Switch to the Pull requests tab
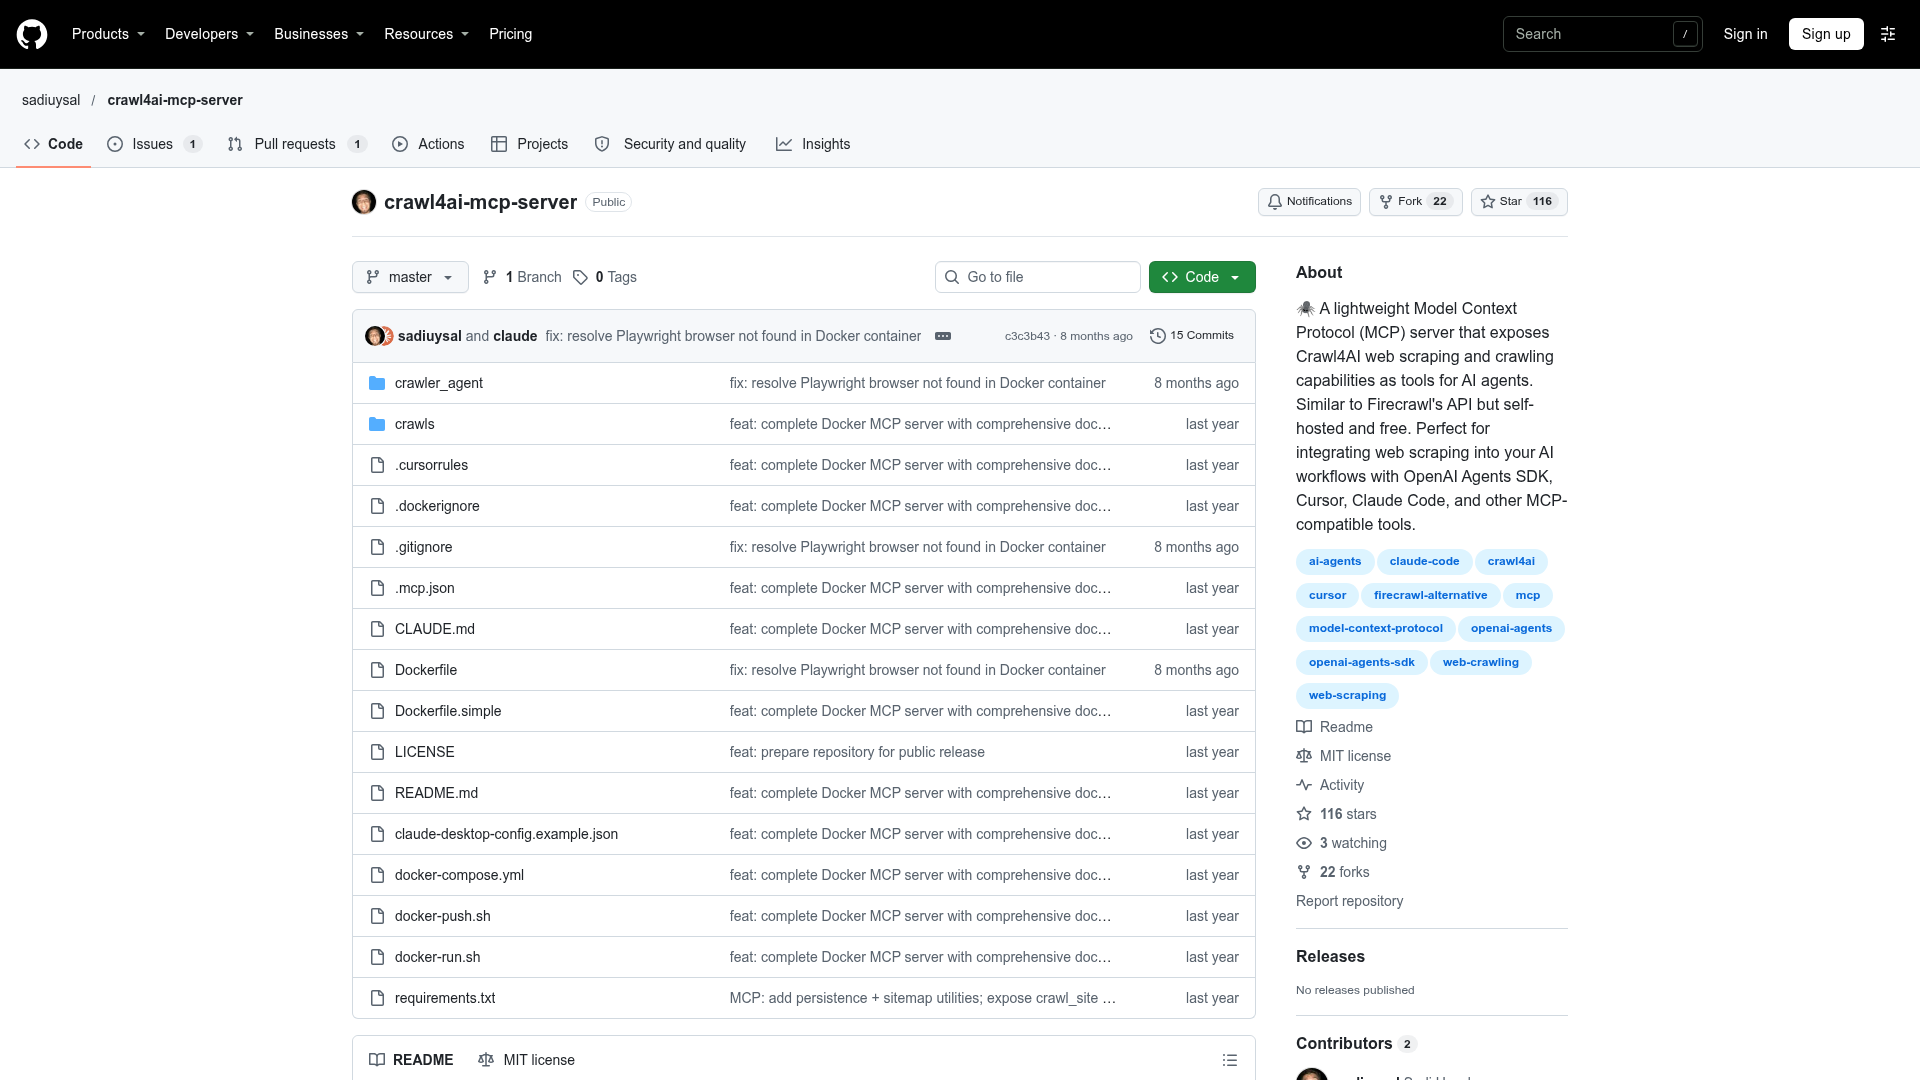 tap(297, 144)
